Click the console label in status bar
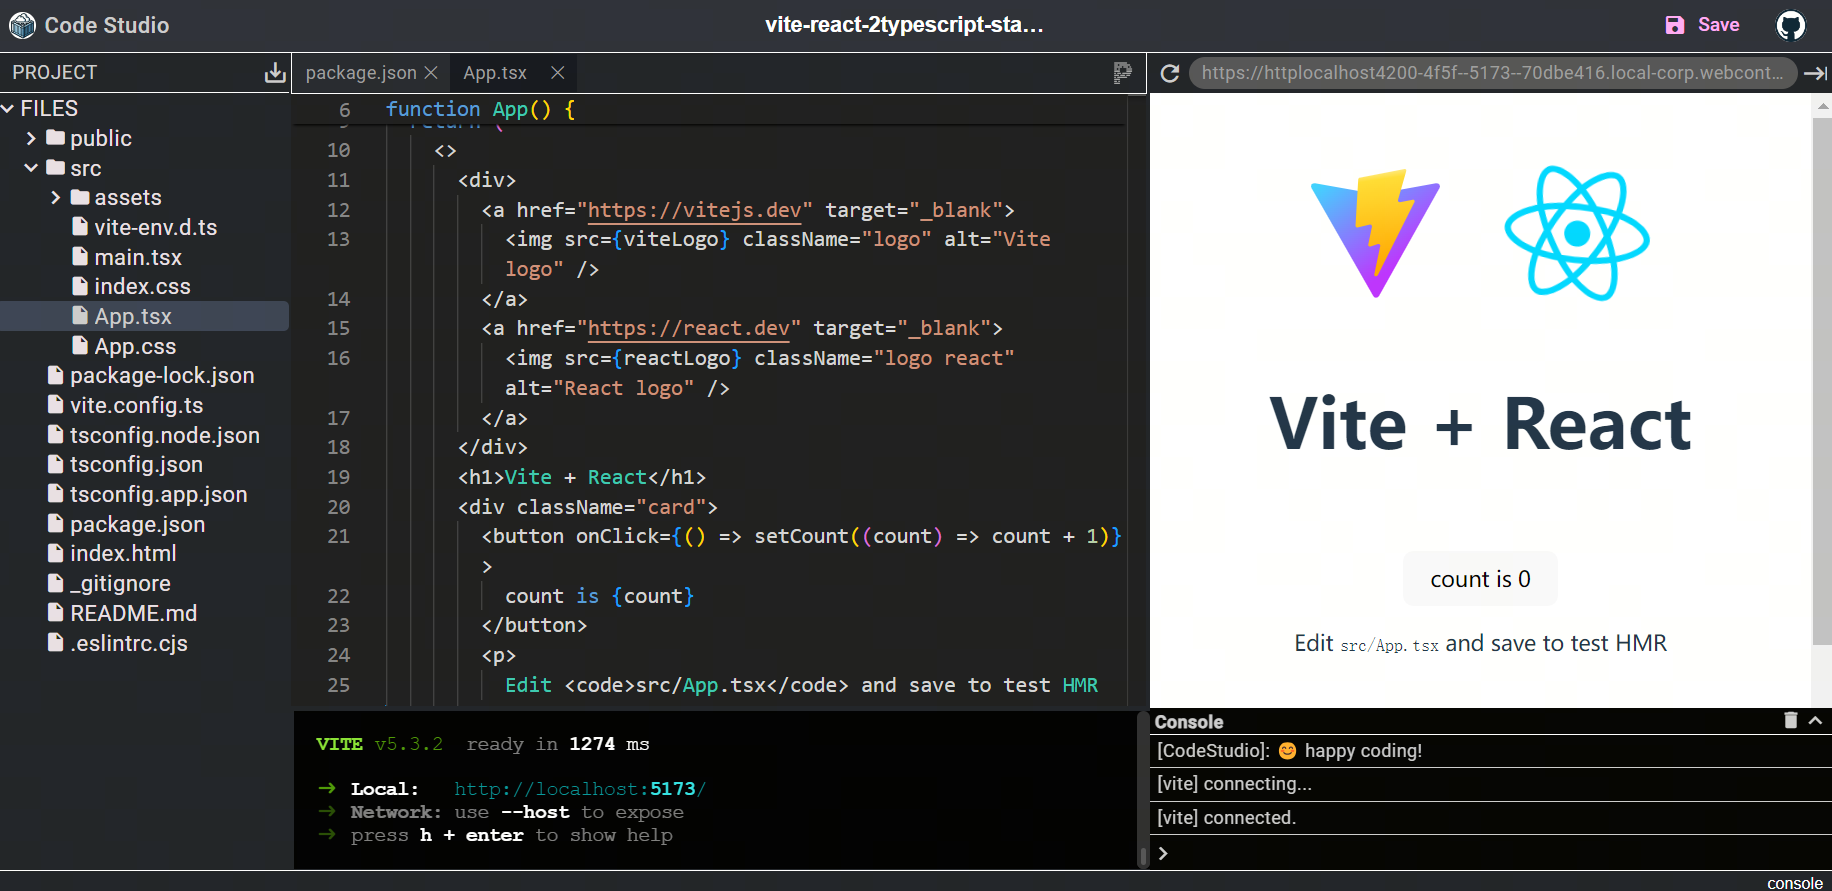Viewport: 1832px width, 891px height. 1794,883
